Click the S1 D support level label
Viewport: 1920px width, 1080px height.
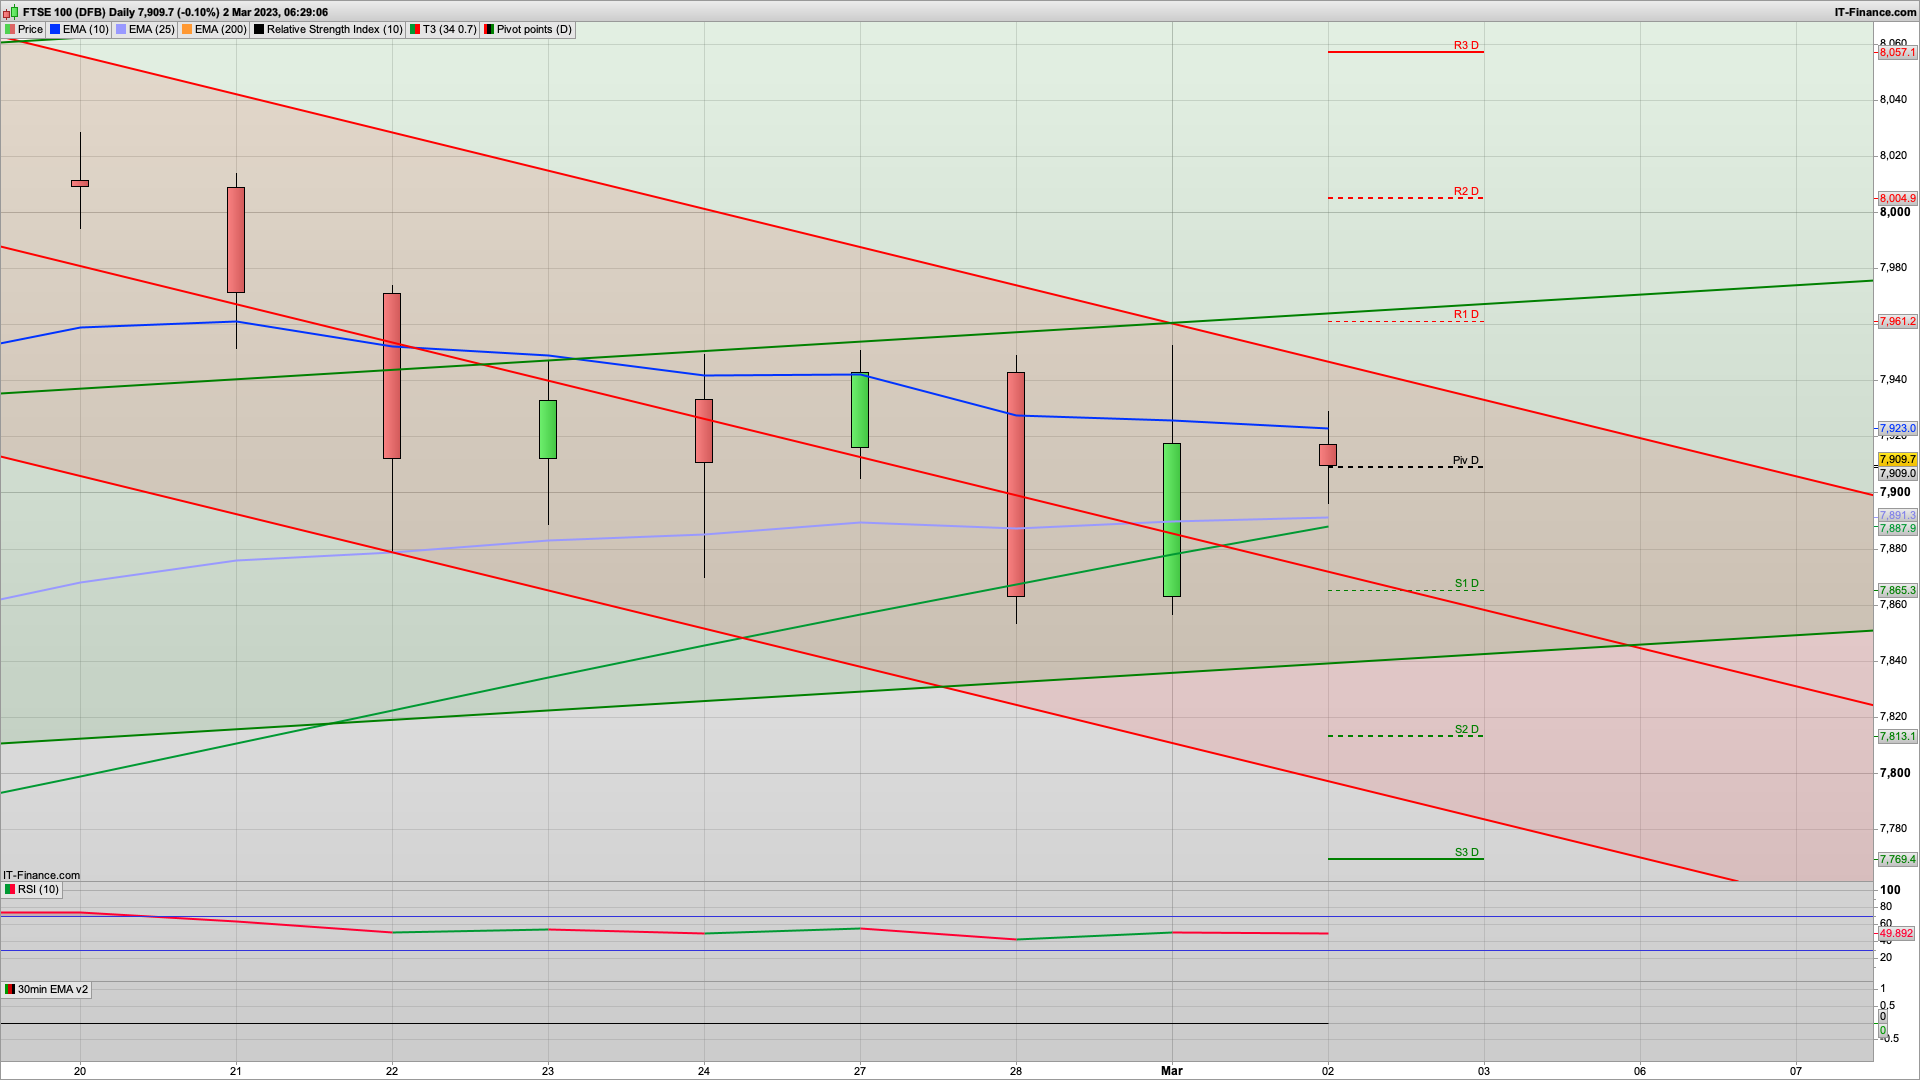(1466, 583)
